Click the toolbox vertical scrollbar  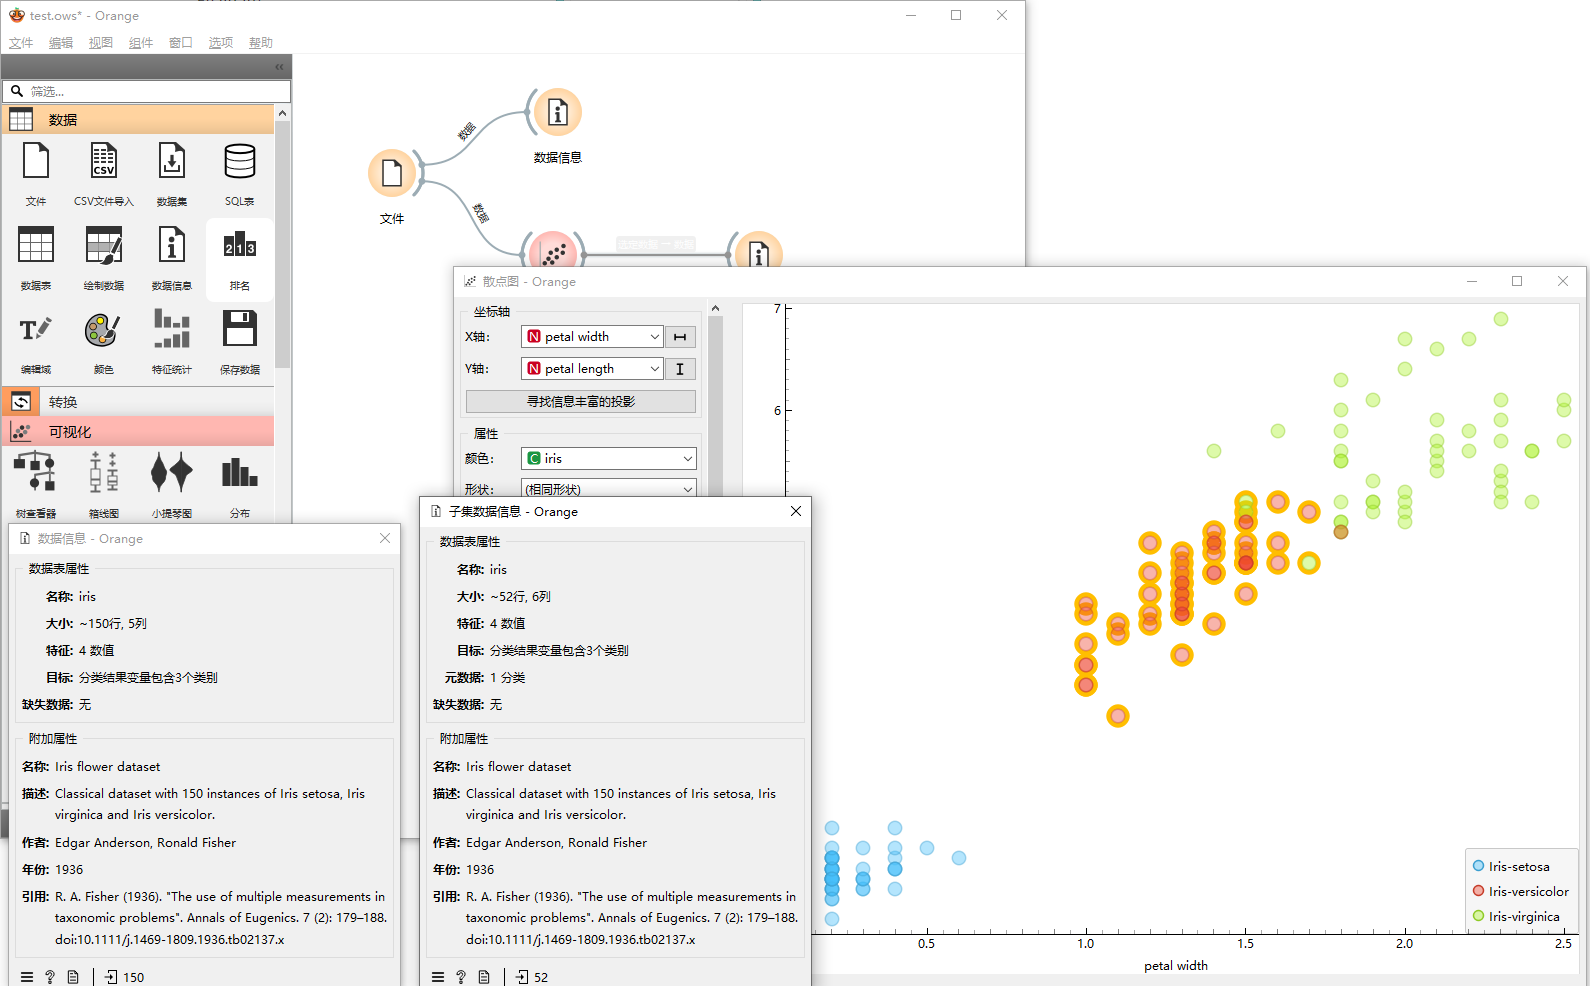tap(283, 244)
